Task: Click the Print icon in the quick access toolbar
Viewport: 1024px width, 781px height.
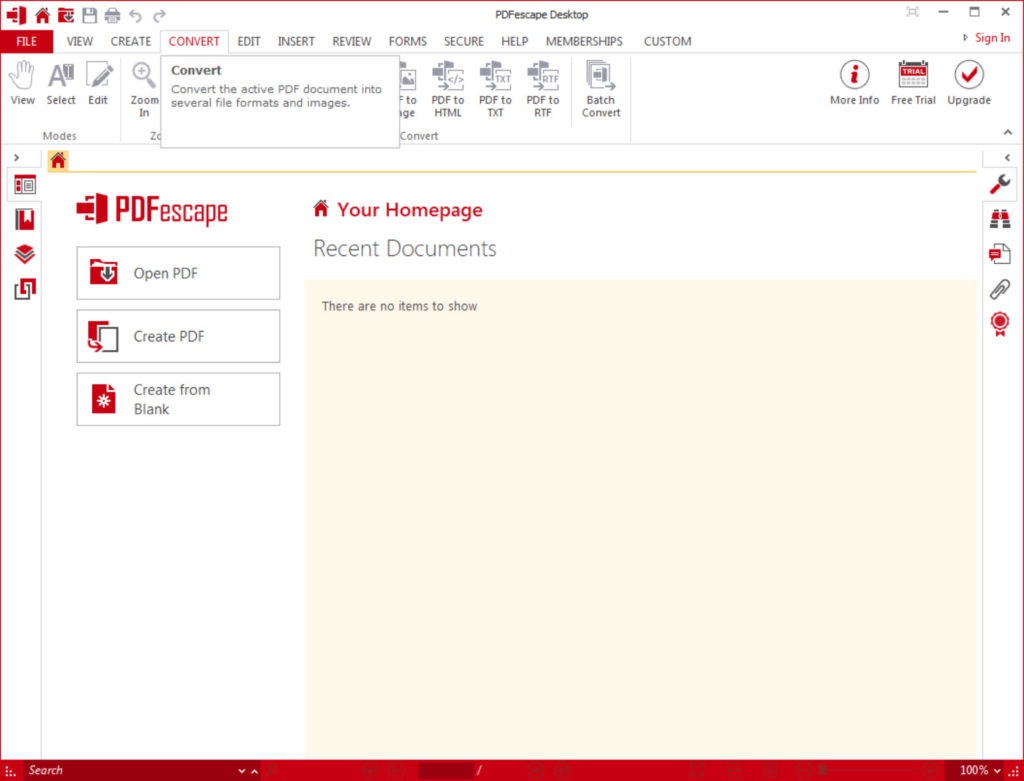Action: tap(112, 14)
